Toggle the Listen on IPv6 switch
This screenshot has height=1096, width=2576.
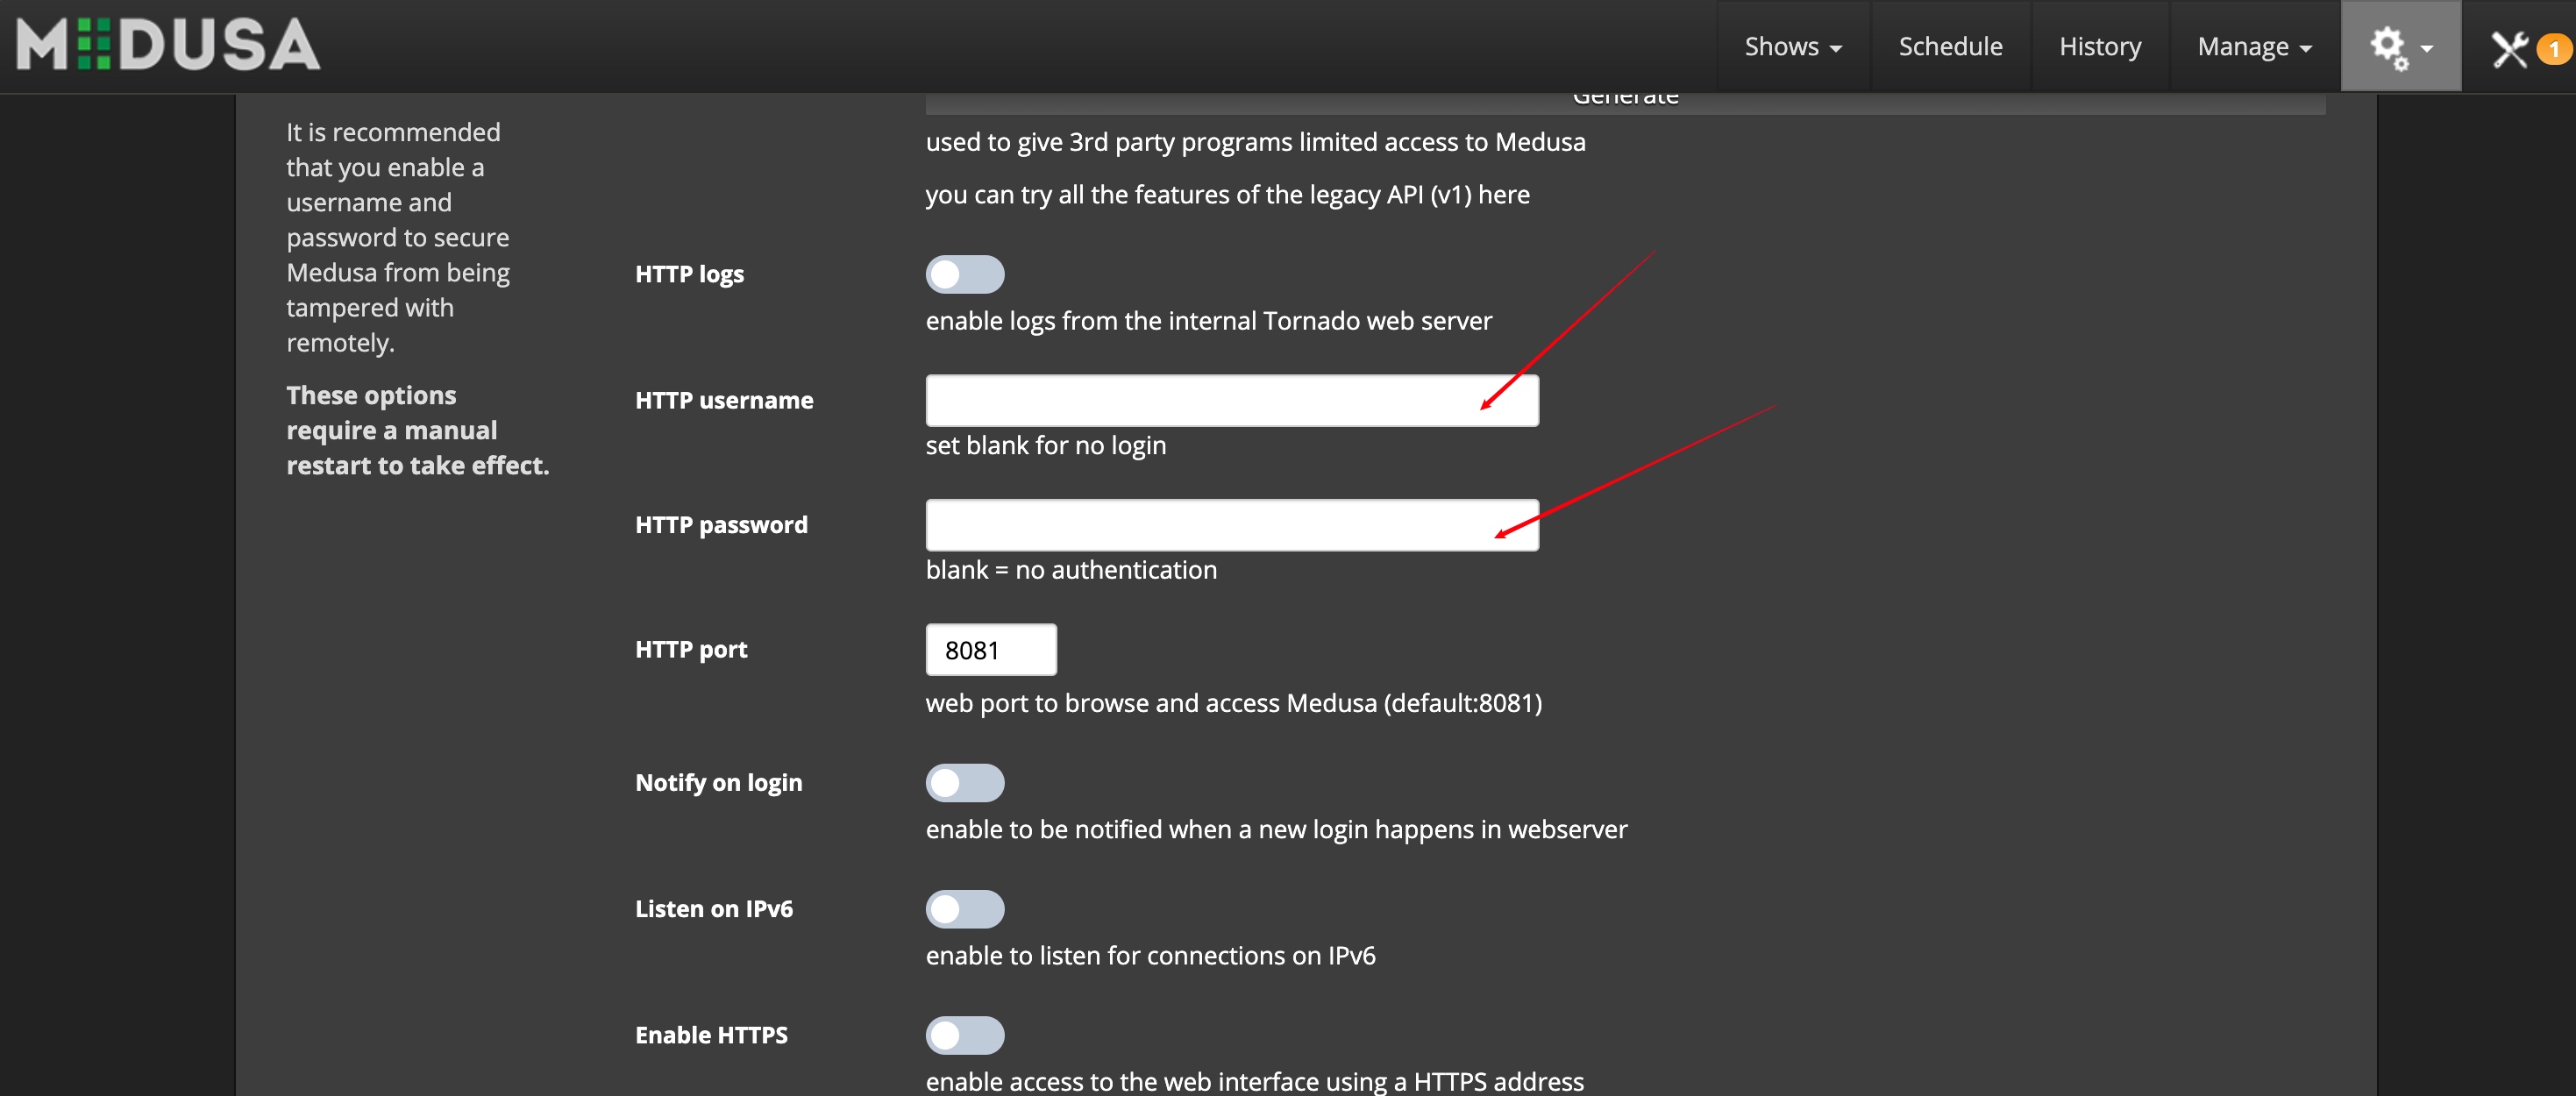coord(964,908)
